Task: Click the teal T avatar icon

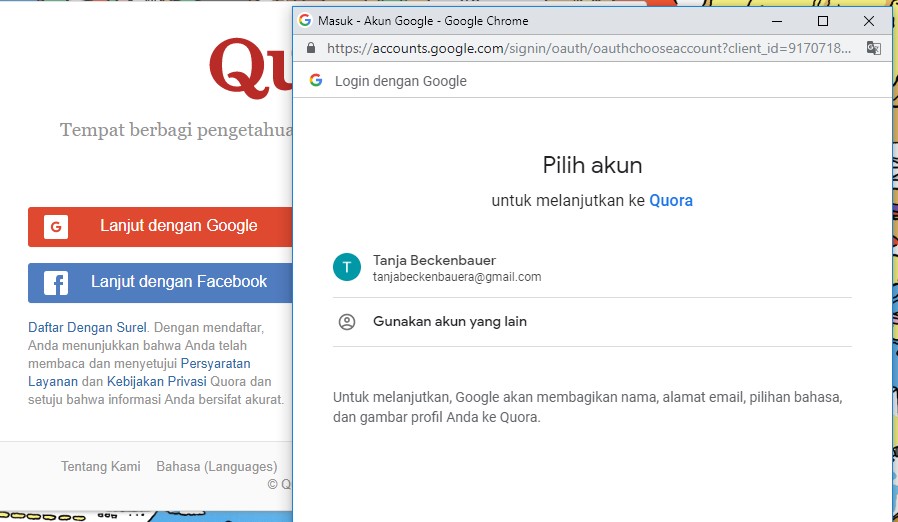Action: coord(346,267)
